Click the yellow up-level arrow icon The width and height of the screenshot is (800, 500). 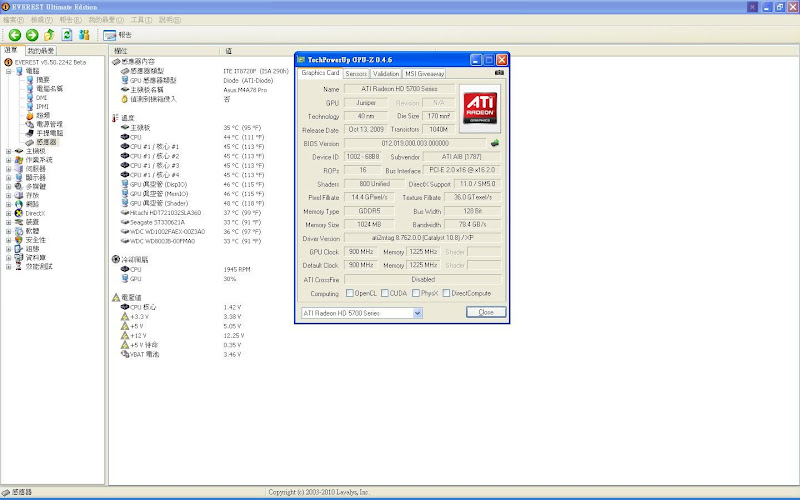coord(49,35)
